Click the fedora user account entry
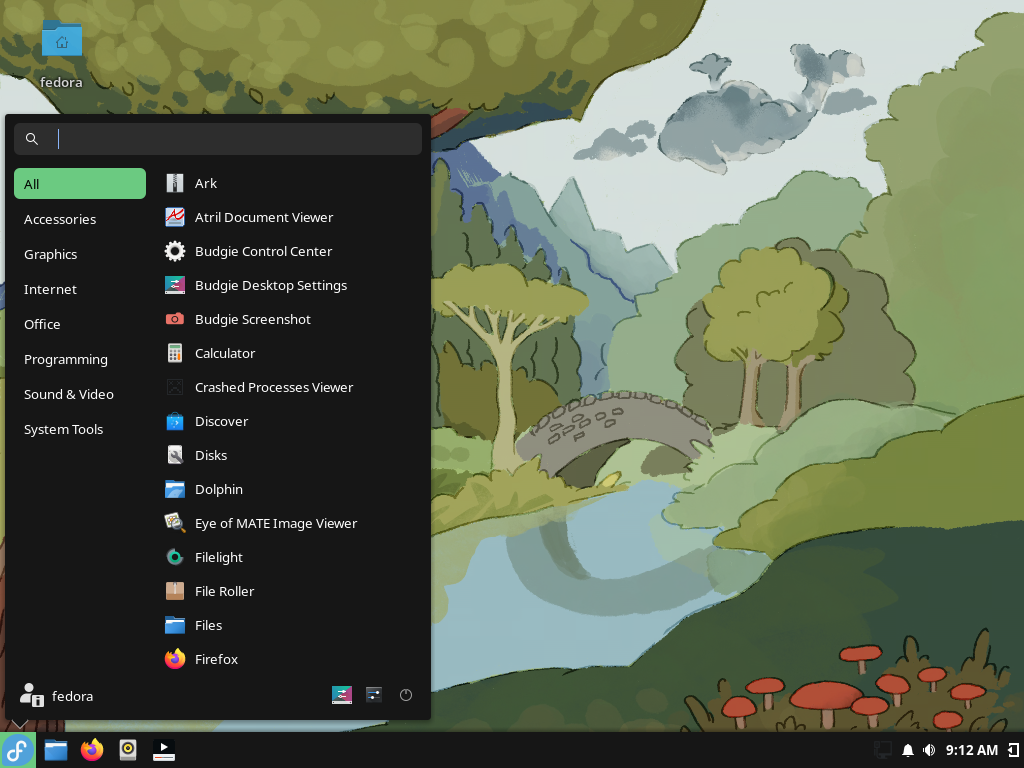The width and height of the screenshot is (1024, 768). click(x=57, y=696)
